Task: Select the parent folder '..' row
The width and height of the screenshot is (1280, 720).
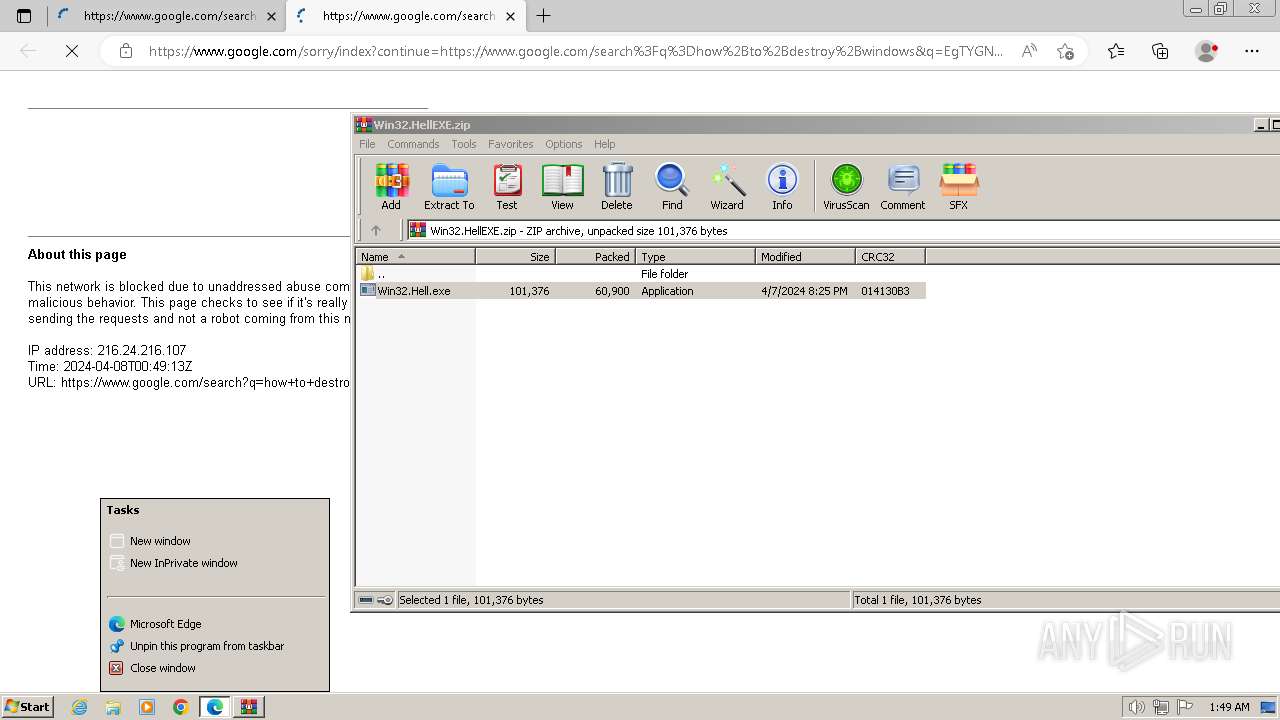Action: coord(640,273)
